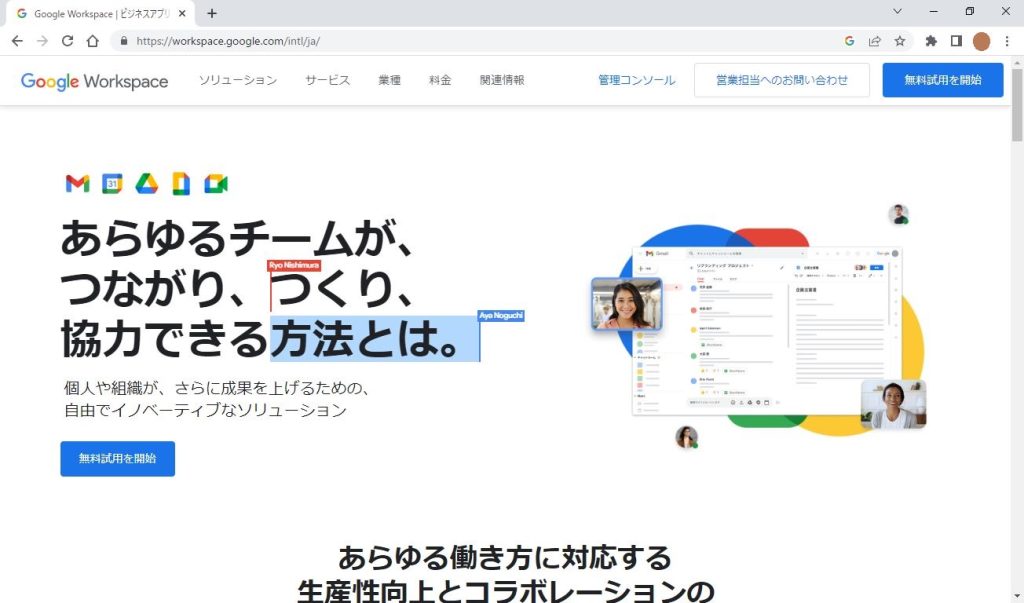
Task: Click the heading あらゆる働き方に対応する
Action: [x=504, y=558]
